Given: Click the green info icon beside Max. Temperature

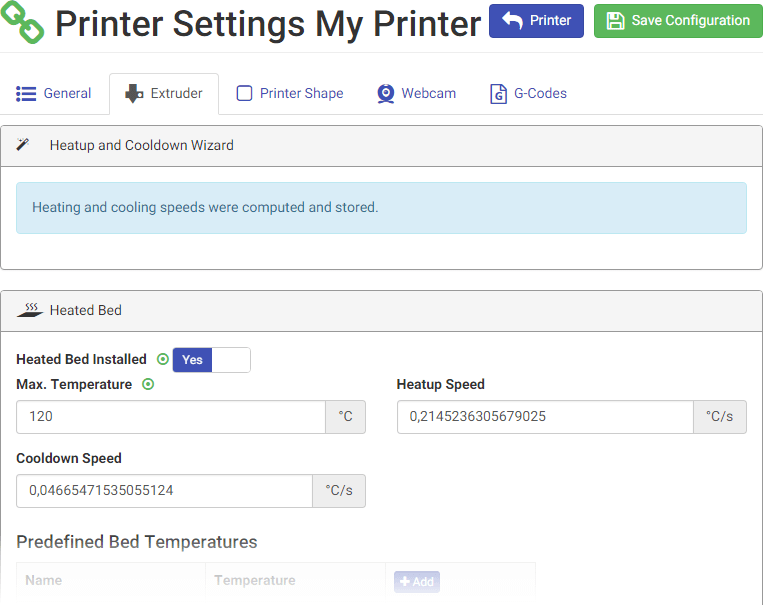Looking at the screenshot, I should tap(148, 385).
